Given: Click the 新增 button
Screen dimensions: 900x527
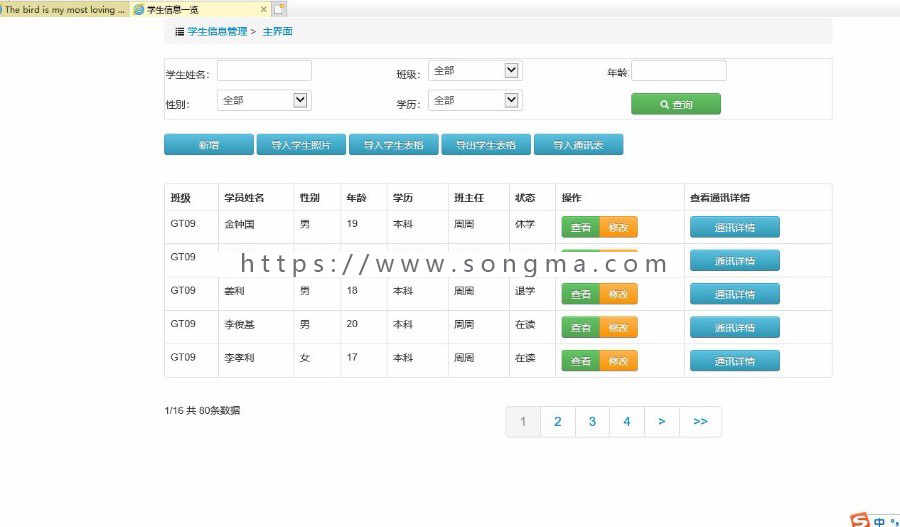Looking at the screenshot, I should [209, 145].
